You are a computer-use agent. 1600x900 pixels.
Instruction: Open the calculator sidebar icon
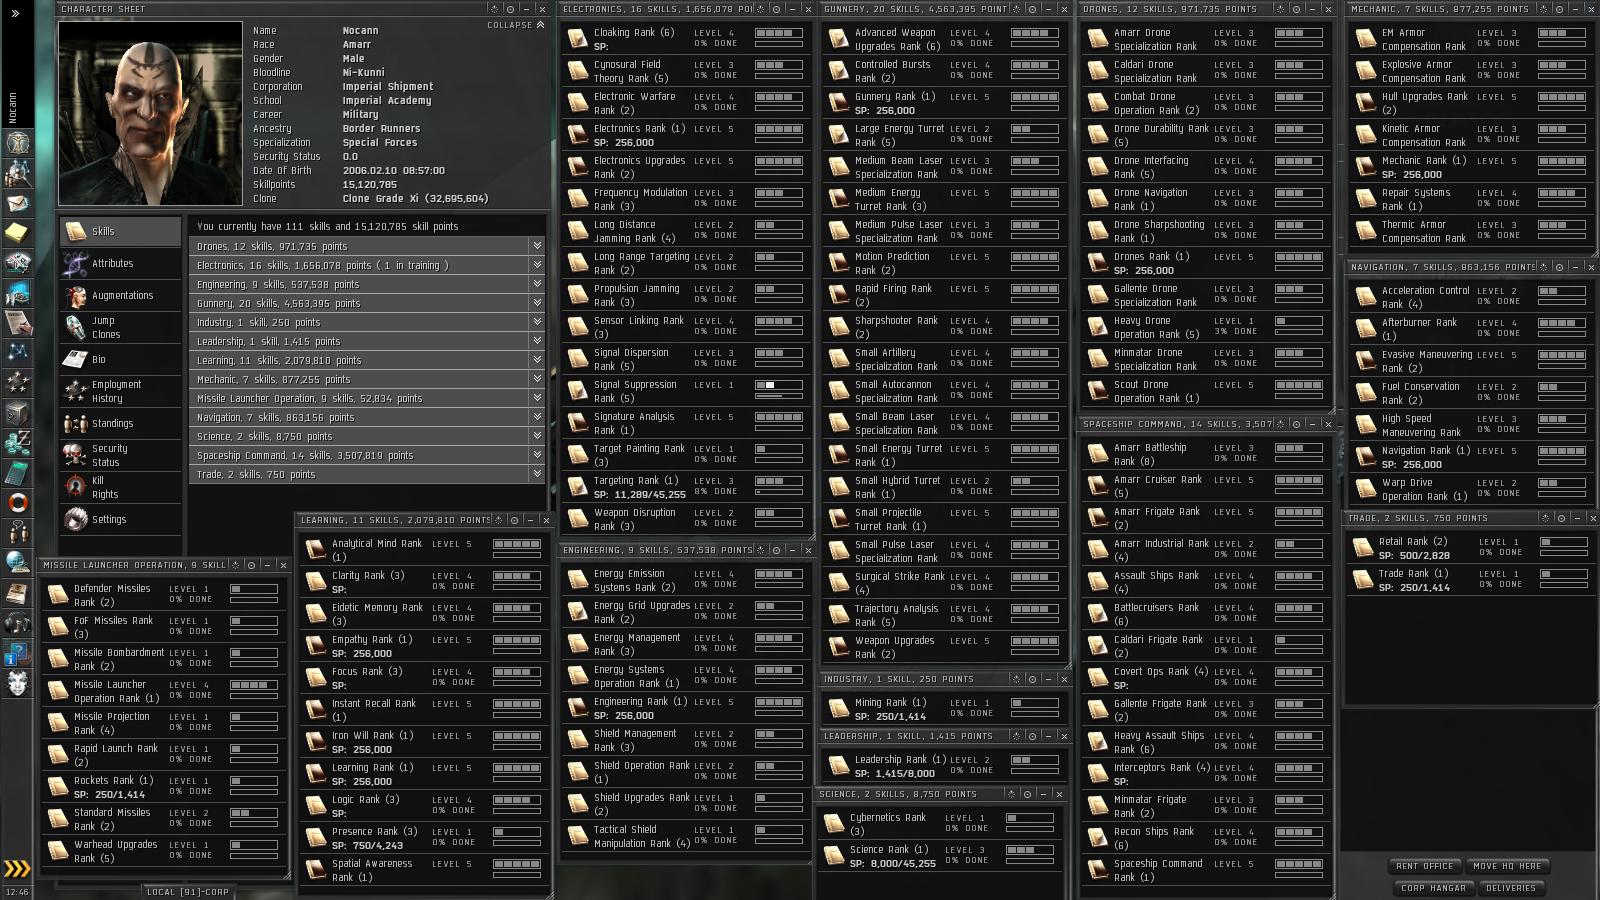(17, 472)
